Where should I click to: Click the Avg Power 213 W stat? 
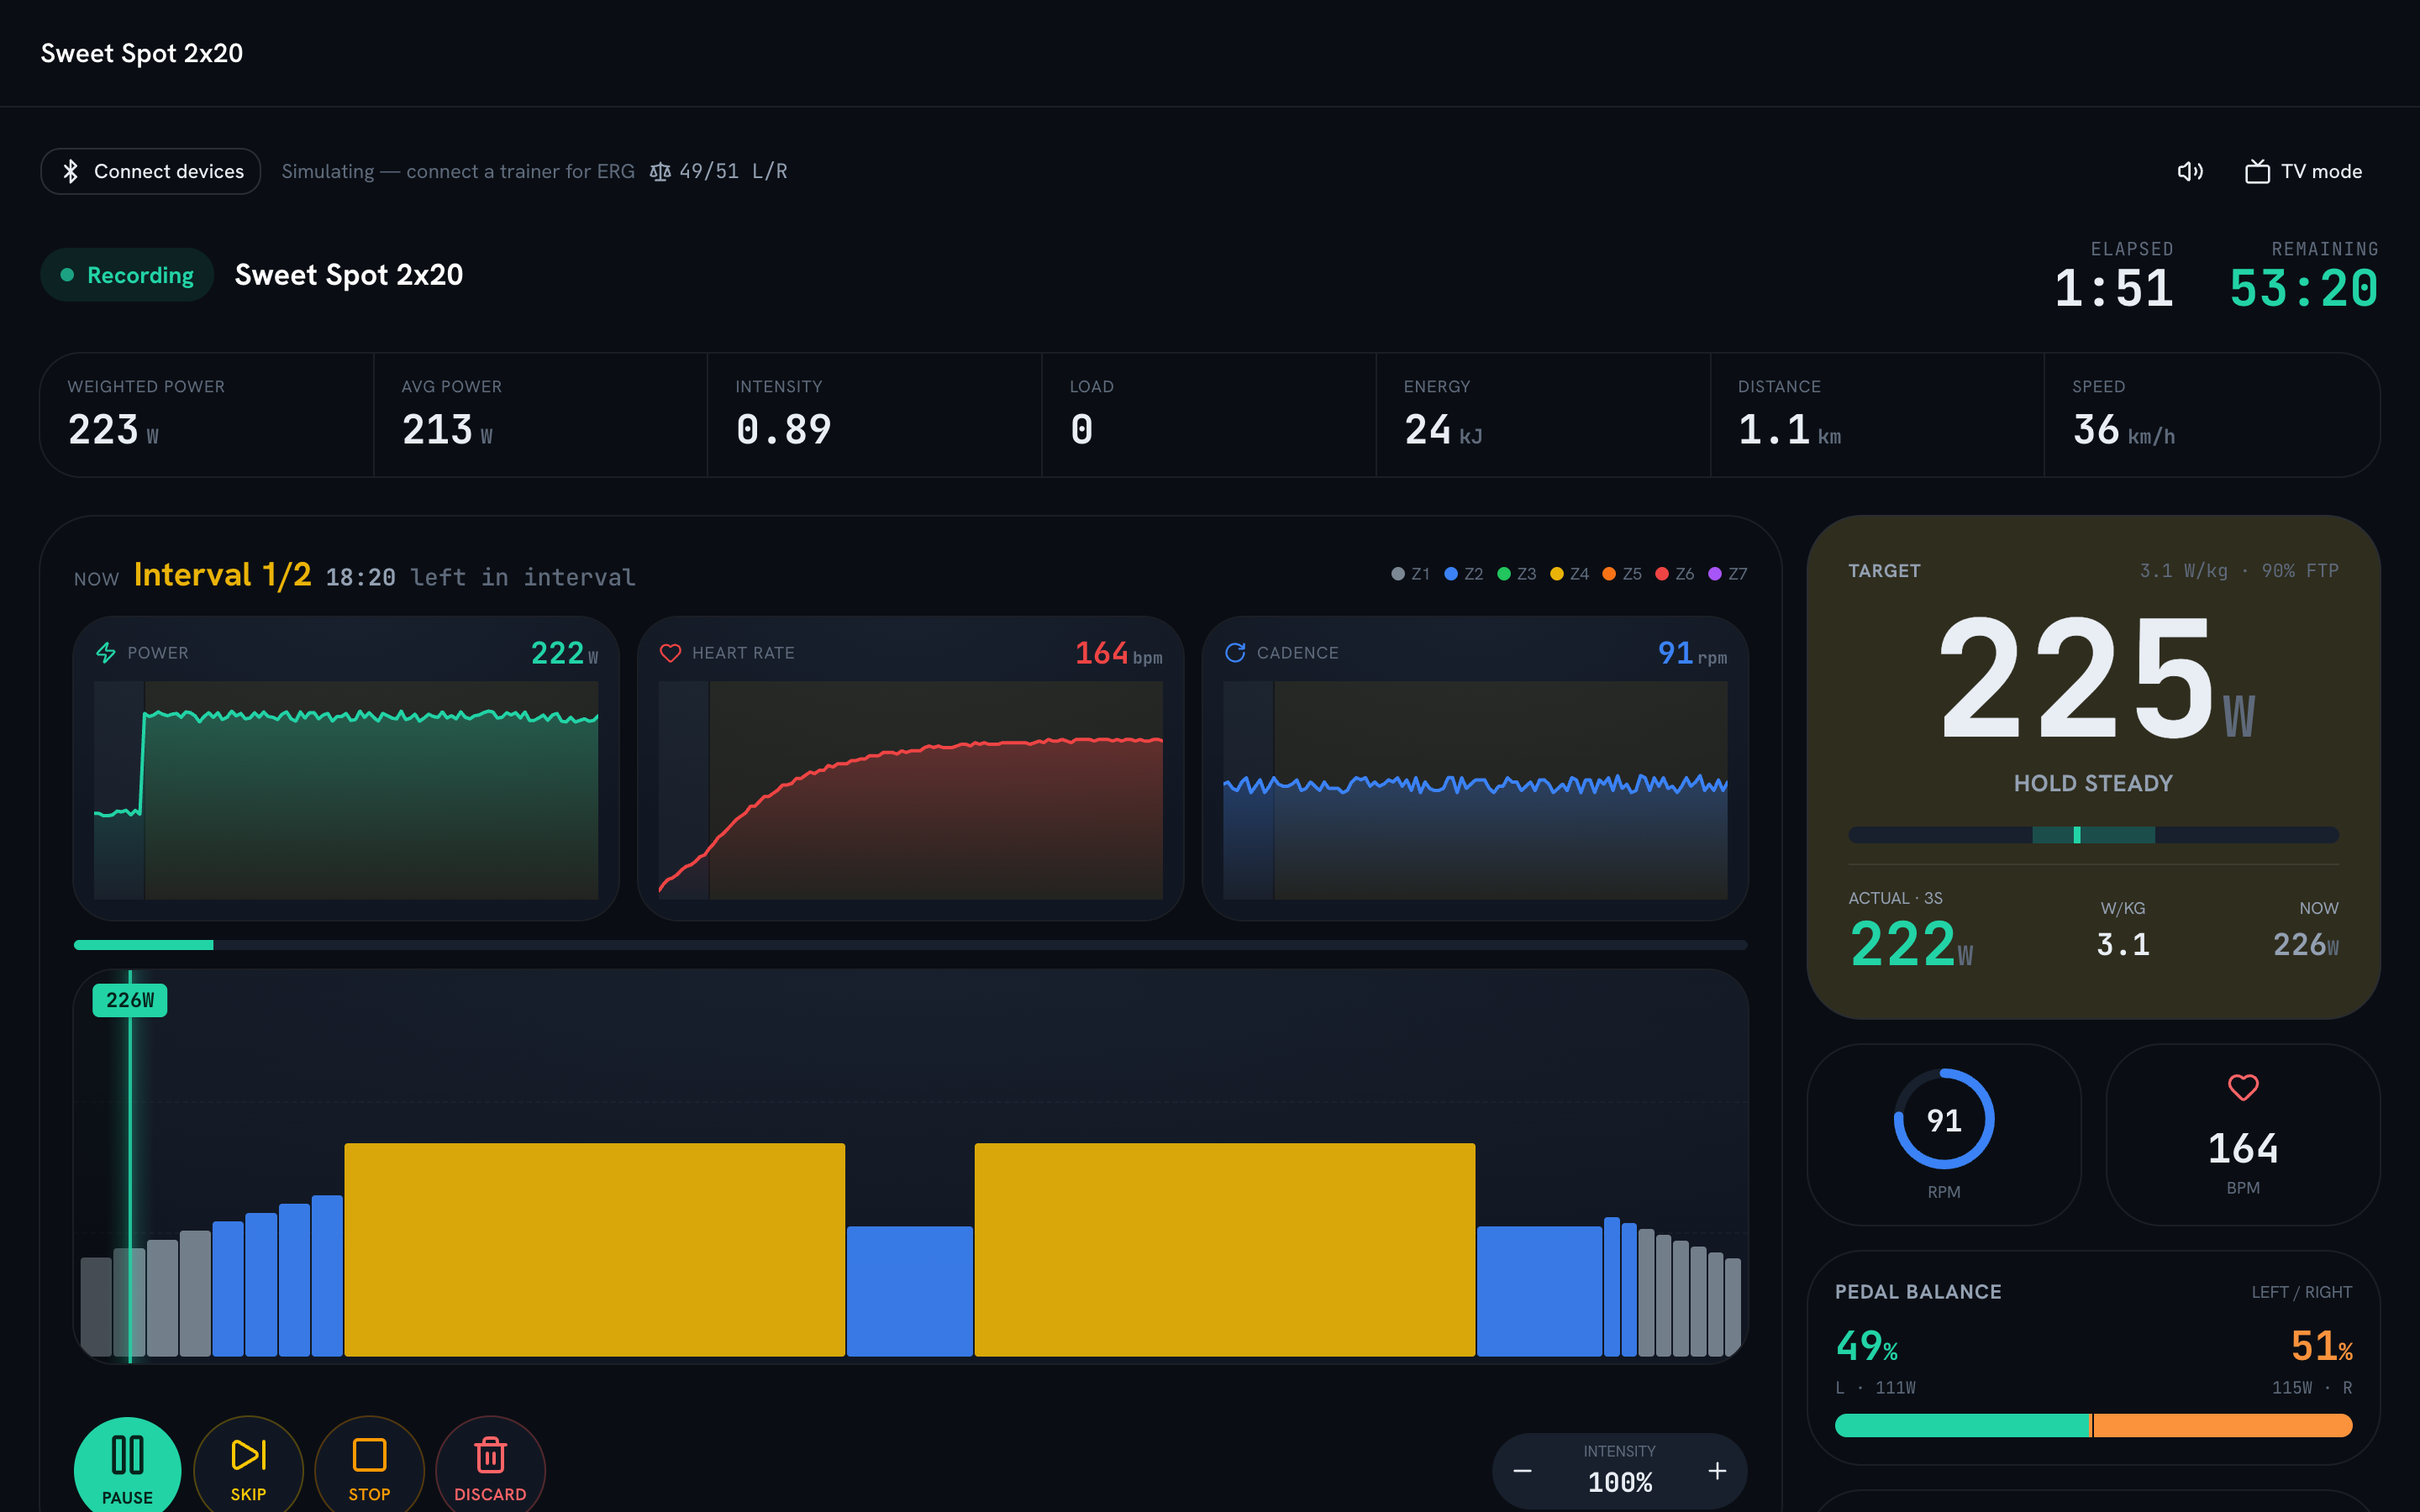coord(541,415)
